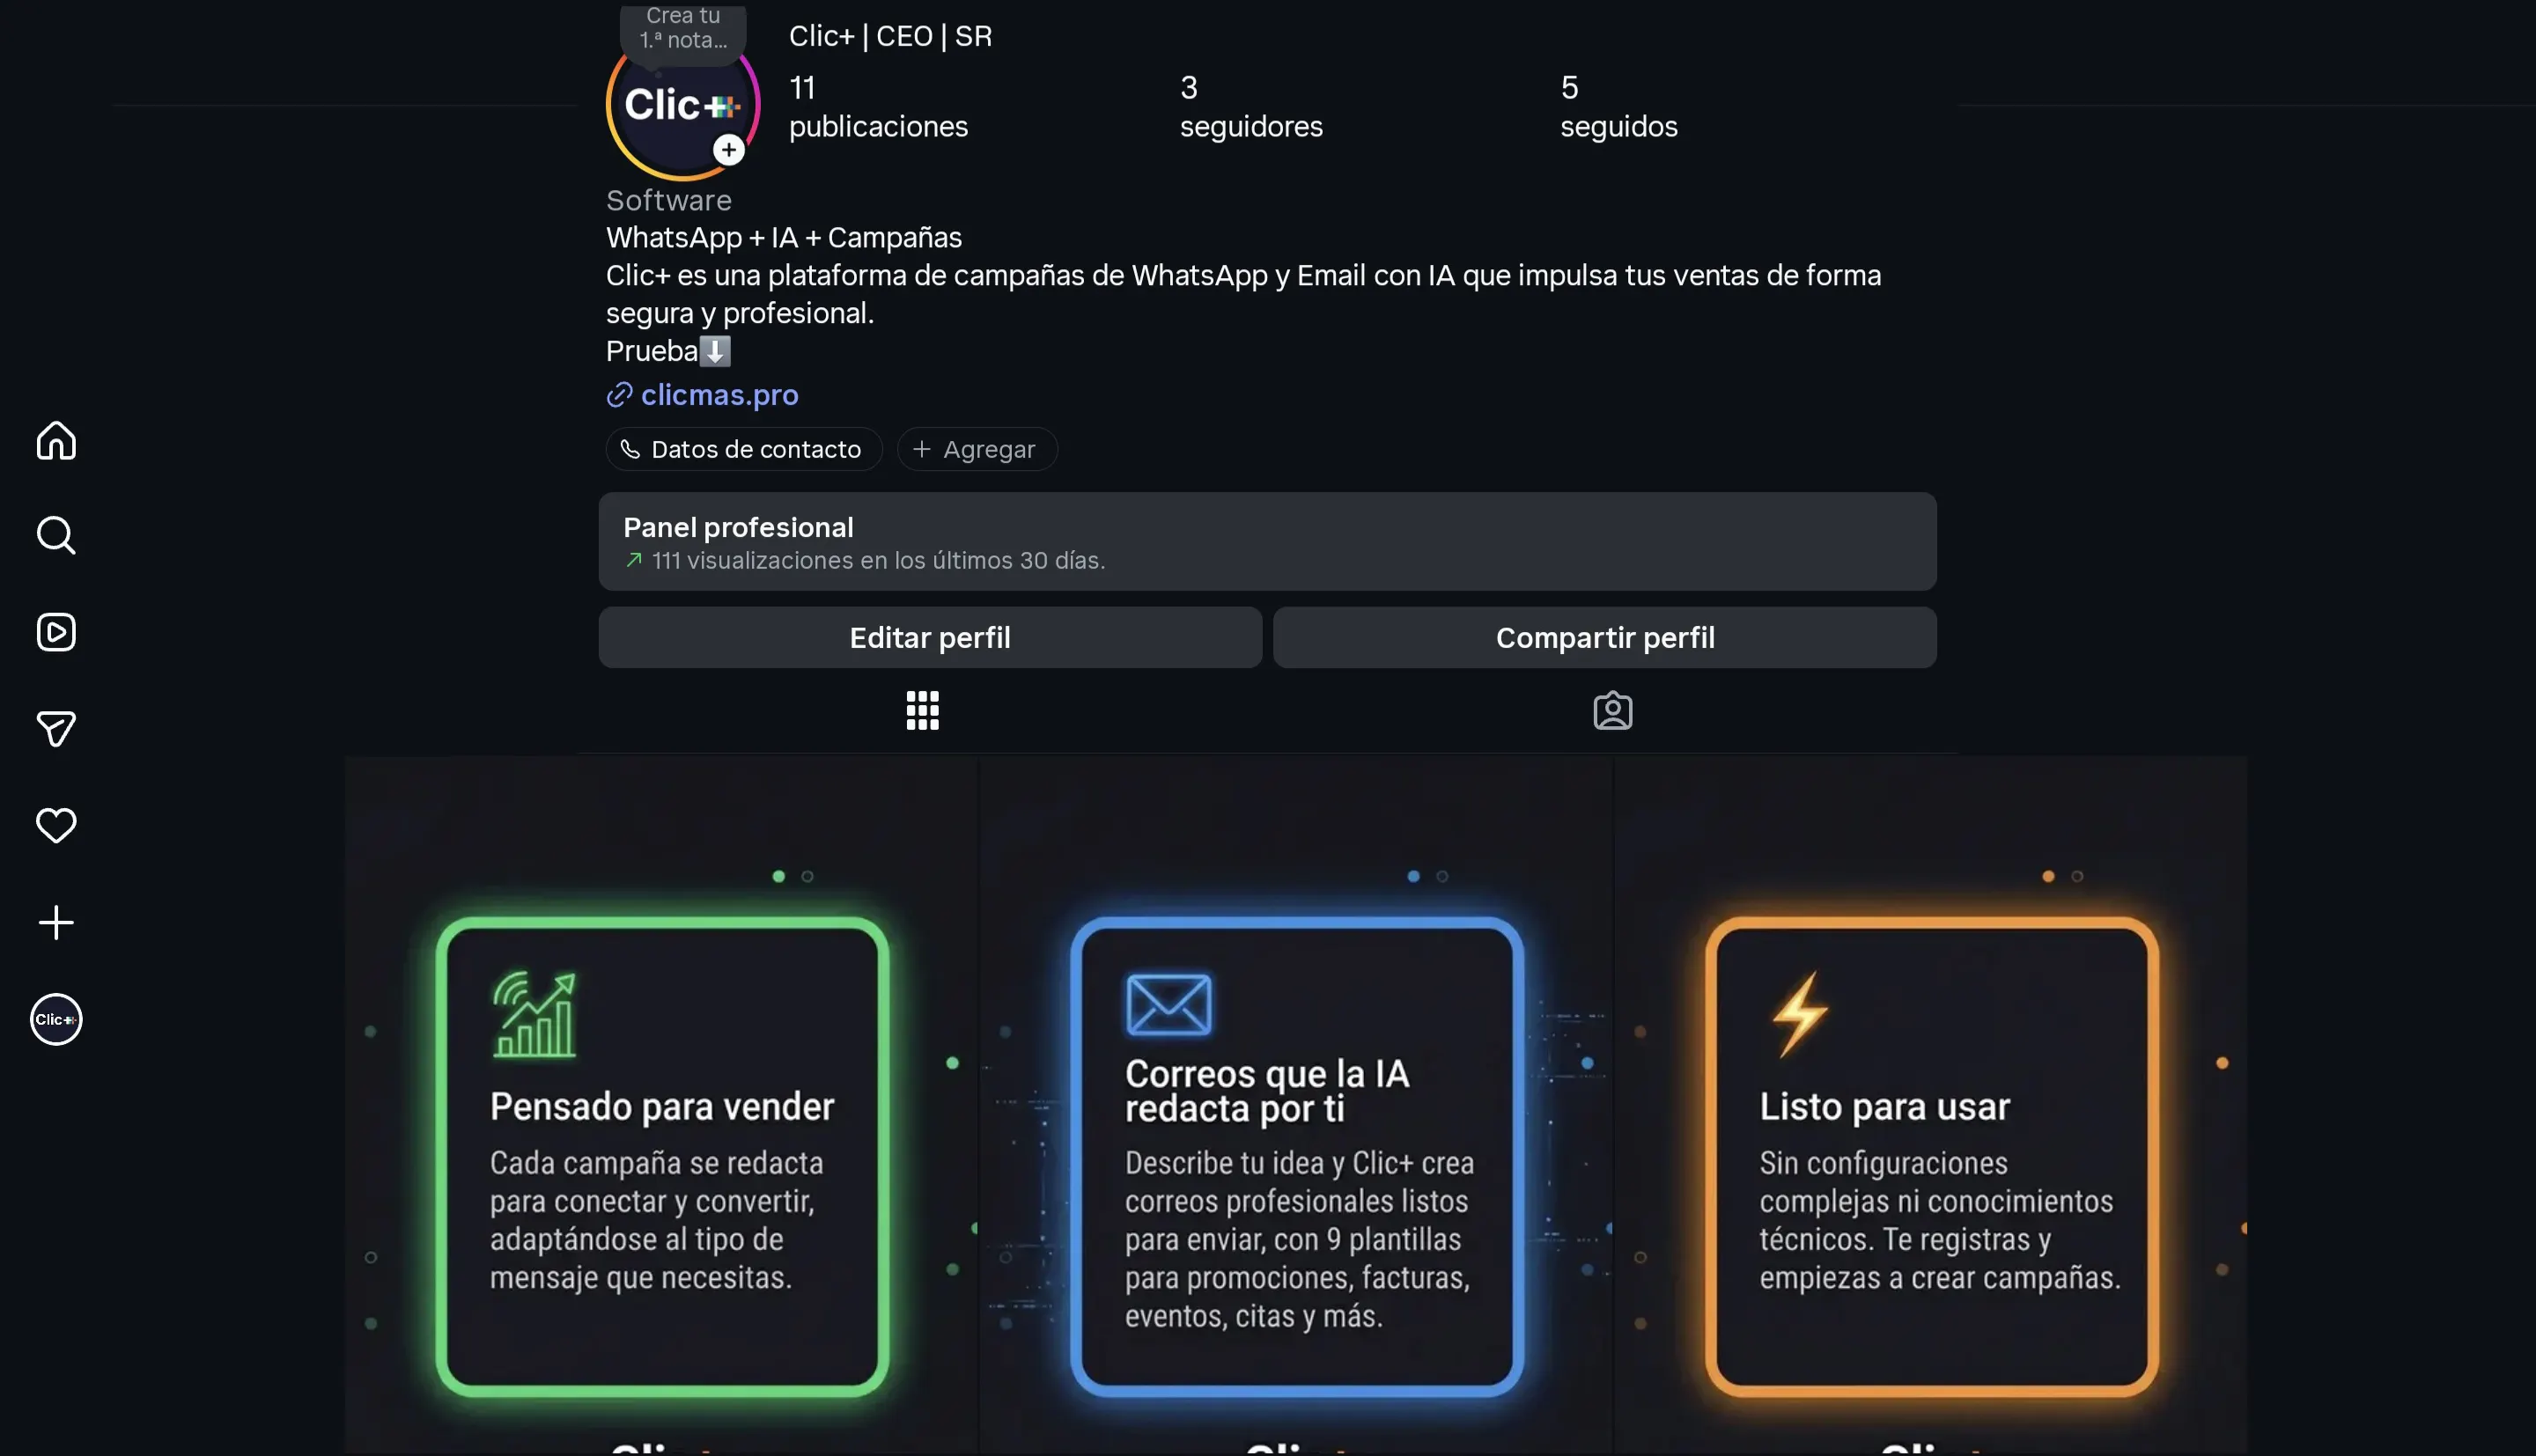
Task: Create new post with plus icon
Action: 56,922
